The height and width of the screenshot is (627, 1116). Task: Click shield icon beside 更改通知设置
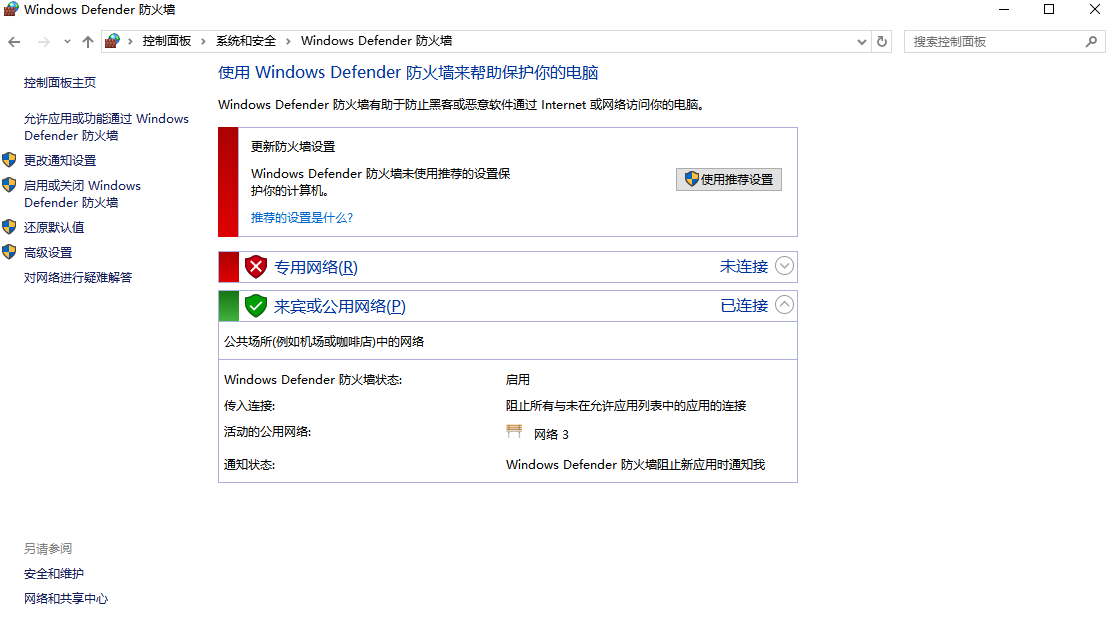(x=9, y=160)
